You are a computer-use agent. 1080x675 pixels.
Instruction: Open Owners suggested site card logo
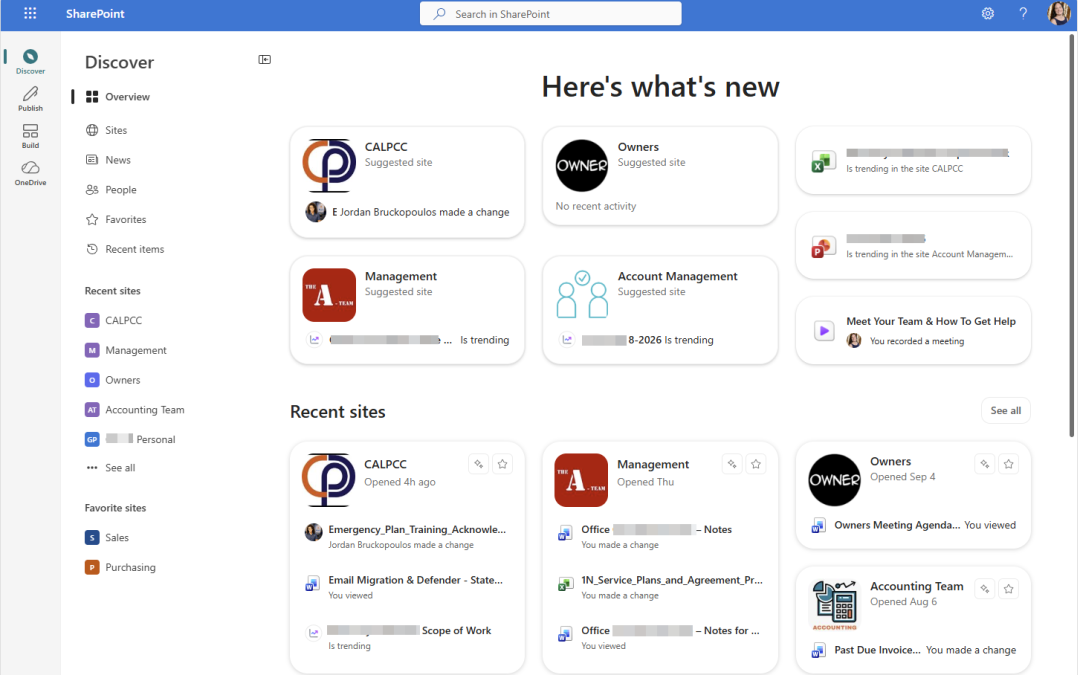point(581,165)
